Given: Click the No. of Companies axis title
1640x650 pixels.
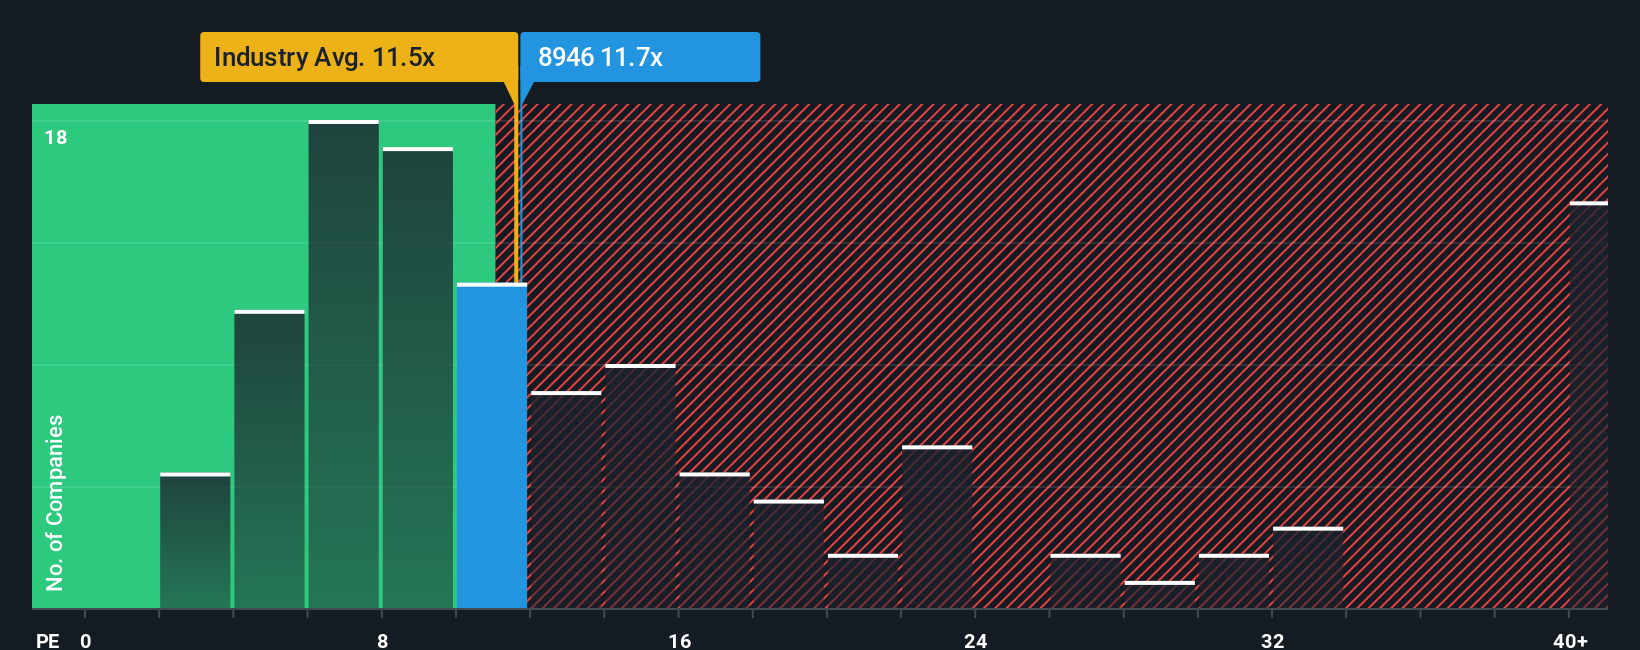Looking at the screenshot, I should (54, 502).
